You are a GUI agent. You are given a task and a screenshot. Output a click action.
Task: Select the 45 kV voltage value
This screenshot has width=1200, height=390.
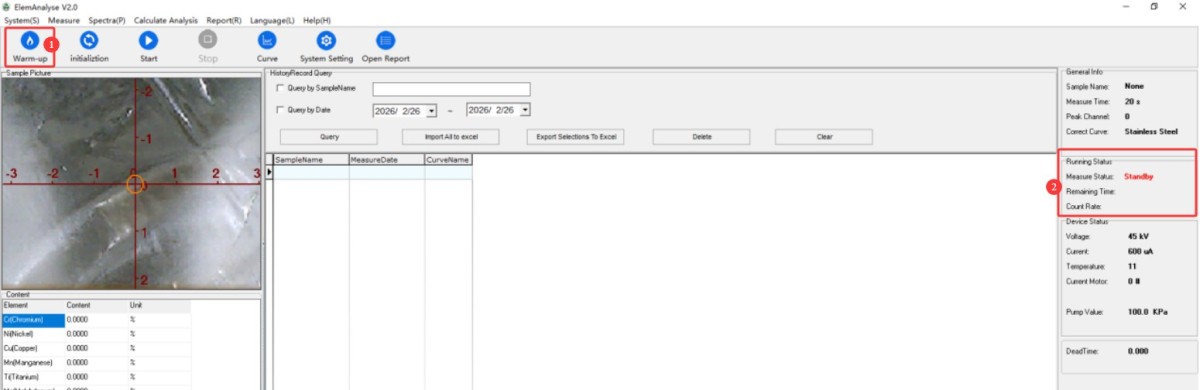point(1137,237)
